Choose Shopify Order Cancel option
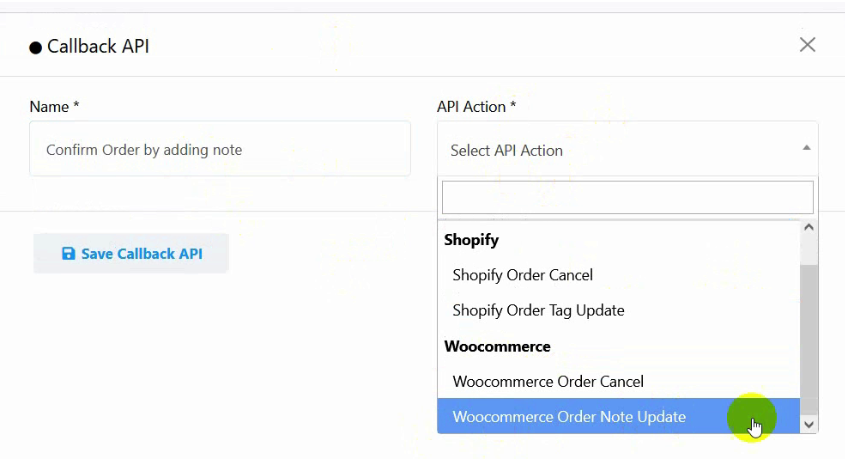Image resolution: width=845 pixels, height=461 pixels. [x=619, y=275]
